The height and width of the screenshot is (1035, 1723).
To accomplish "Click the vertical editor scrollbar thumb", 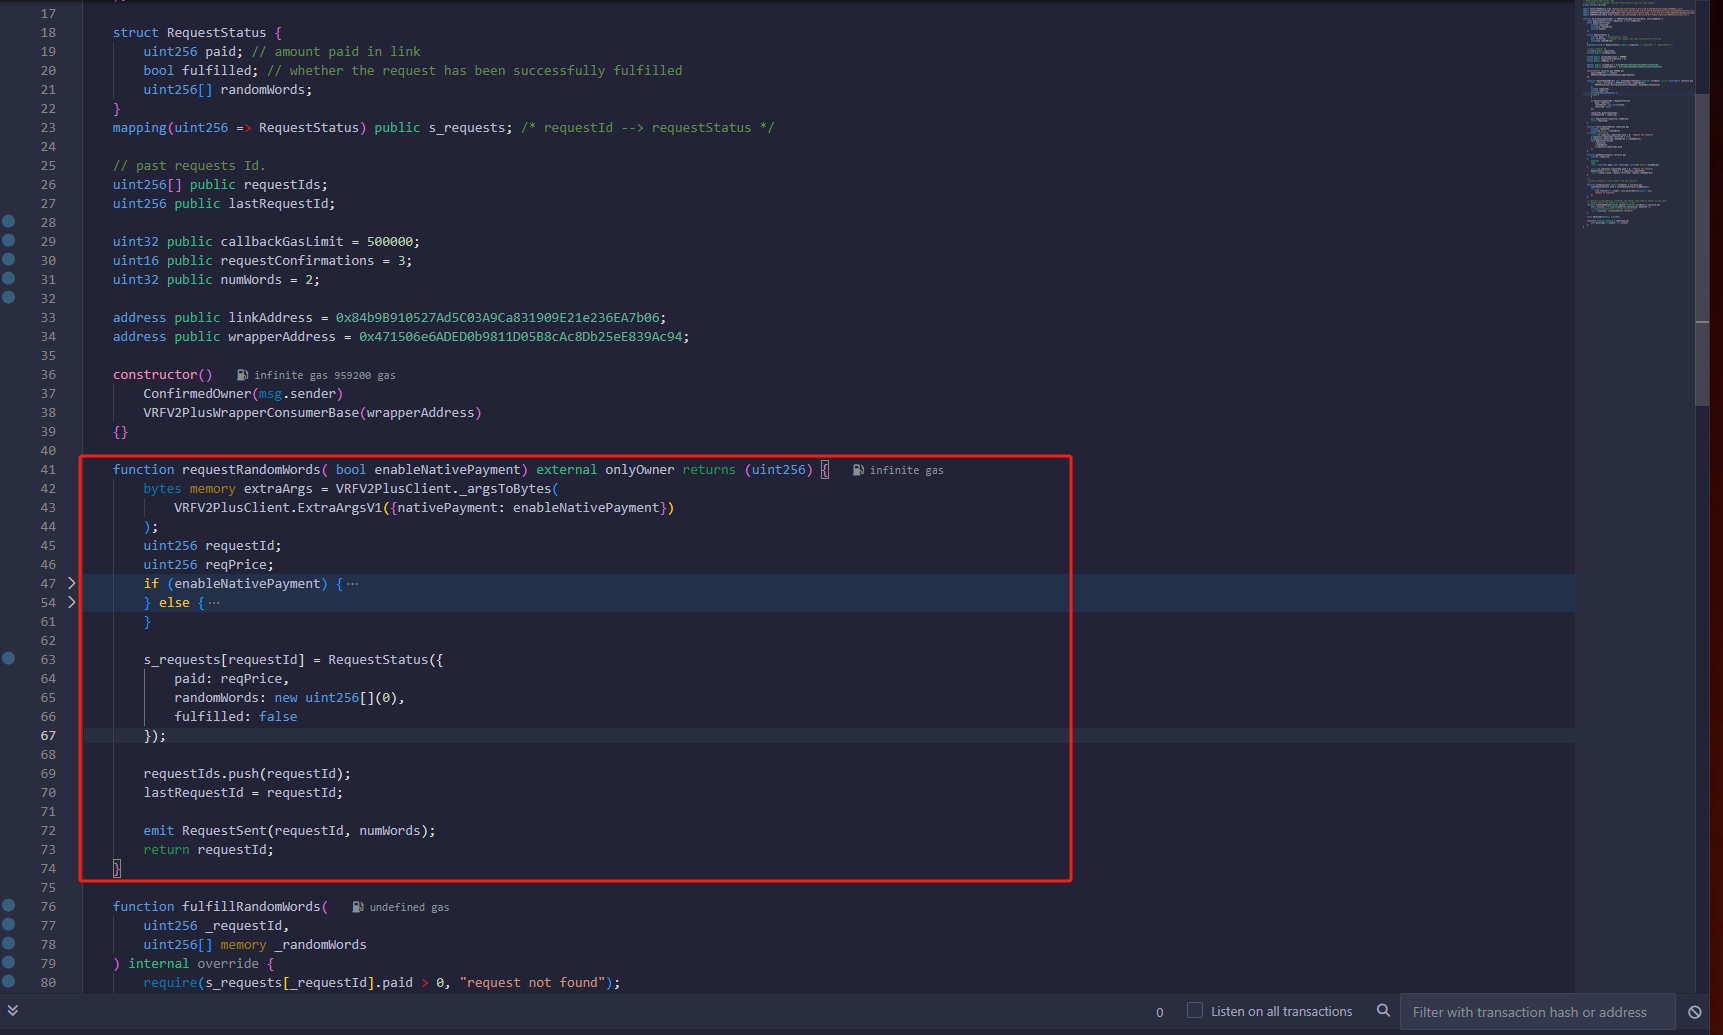I will pyautogui.click(x=1702, y=250).
